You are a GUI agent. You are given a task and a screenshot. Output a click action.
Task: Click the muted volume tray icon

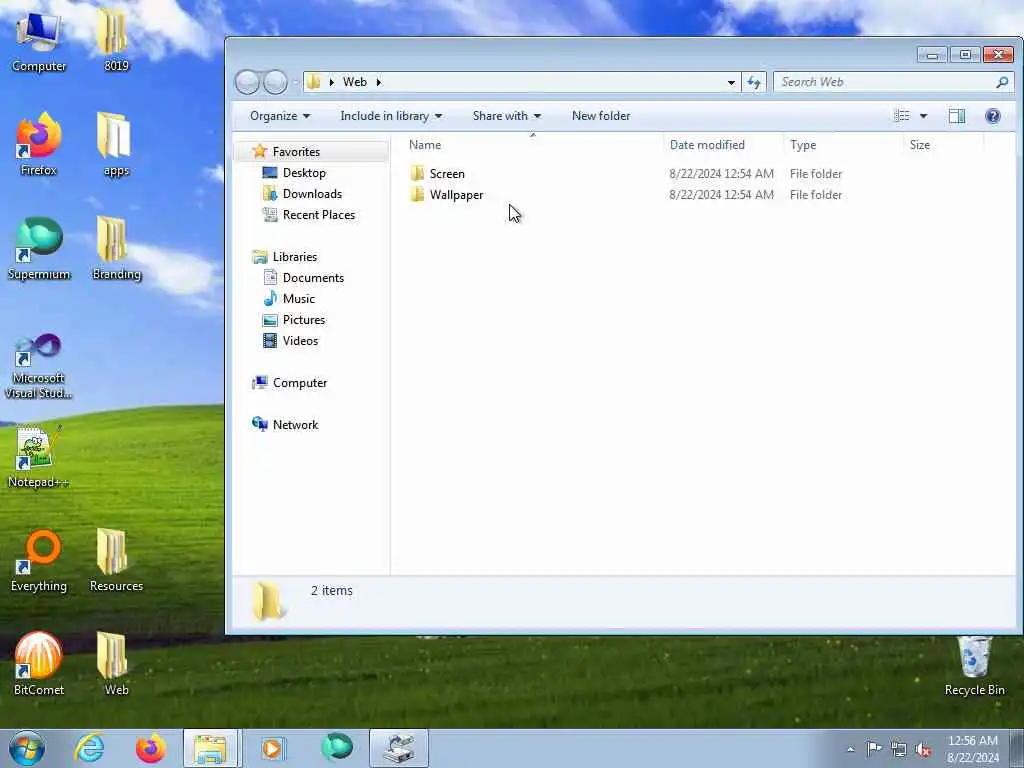click(923, 749)
